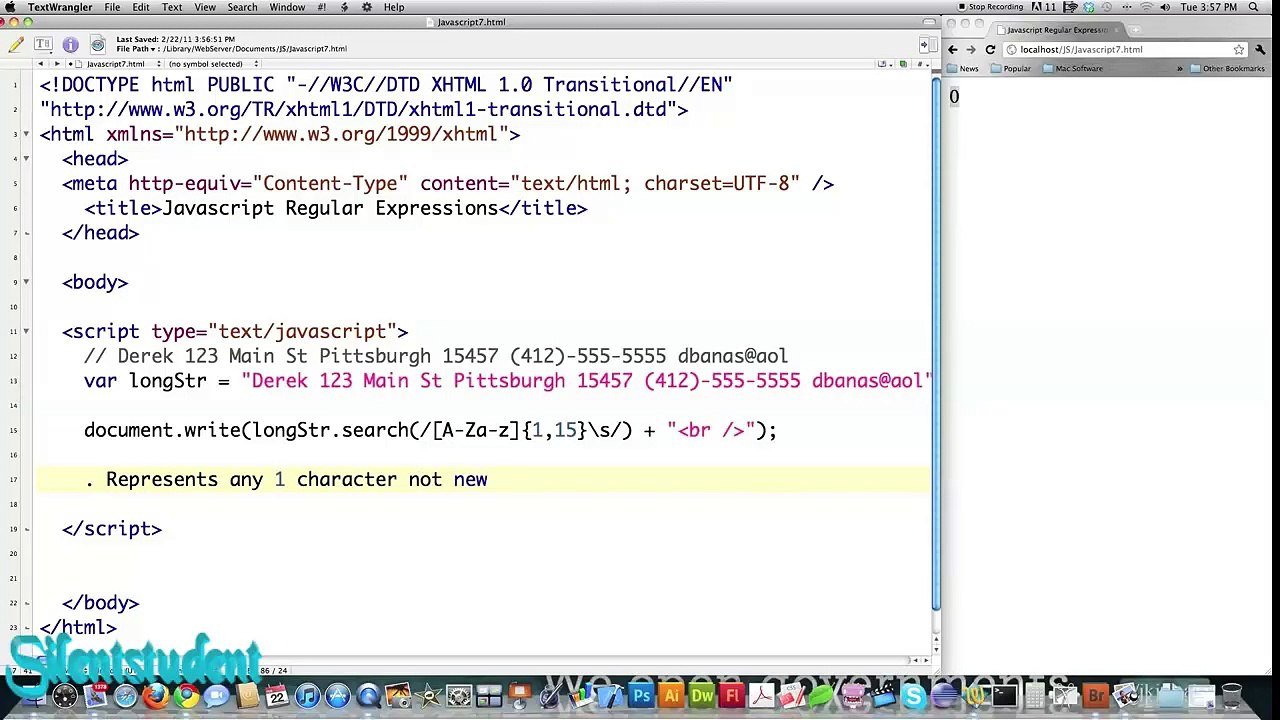
Task: Open the Help menu
Action: (x=394, y=7)
